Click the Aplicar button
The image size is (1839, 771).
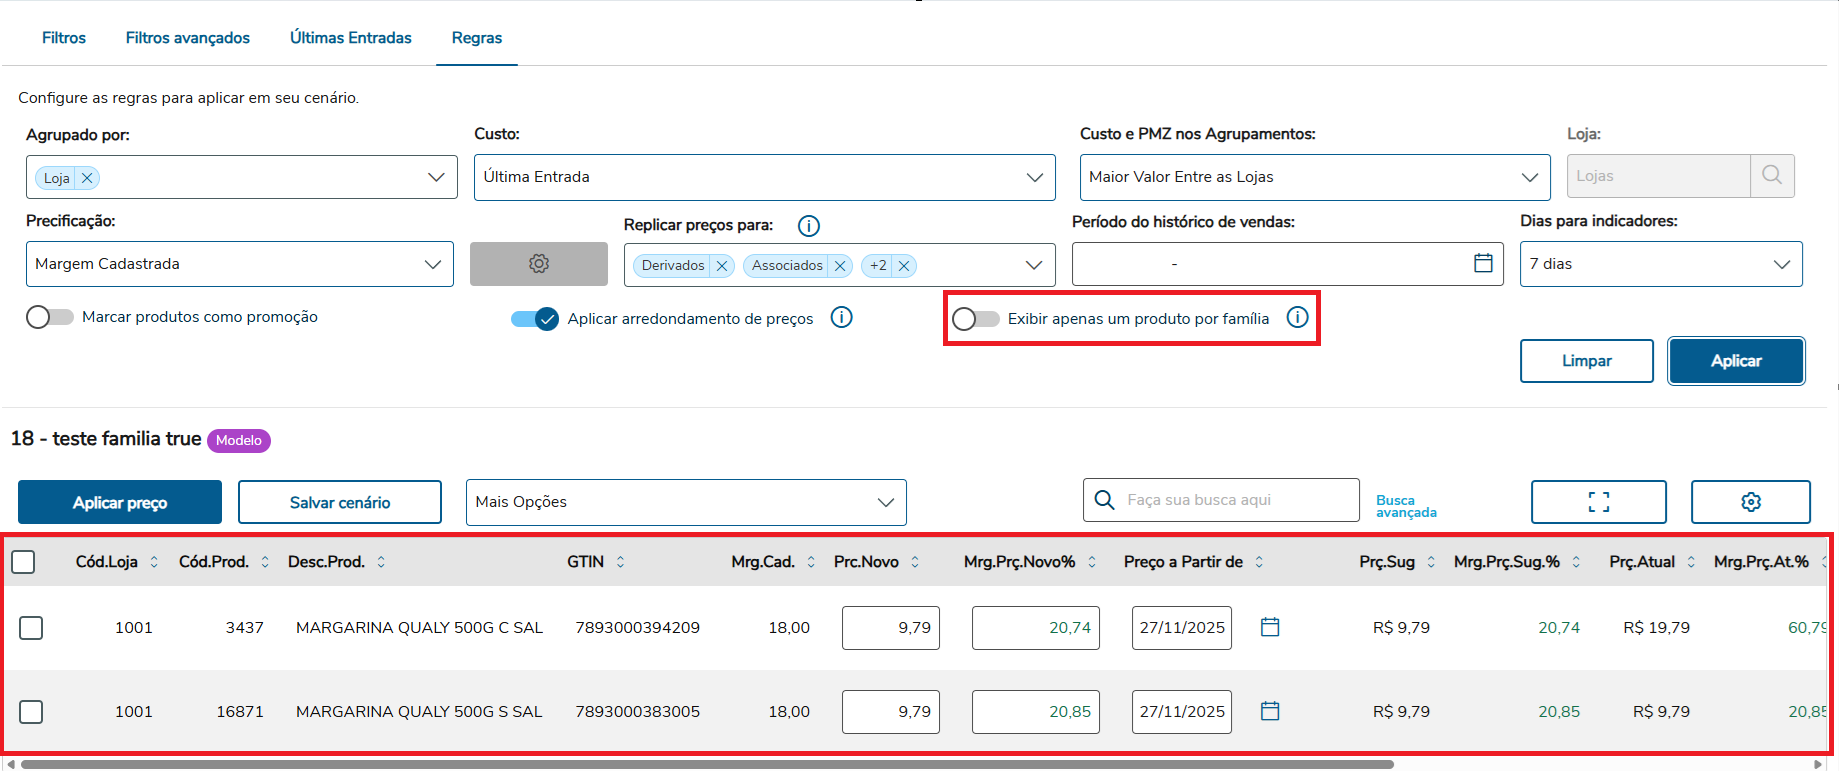click(x=1736, y=361)
